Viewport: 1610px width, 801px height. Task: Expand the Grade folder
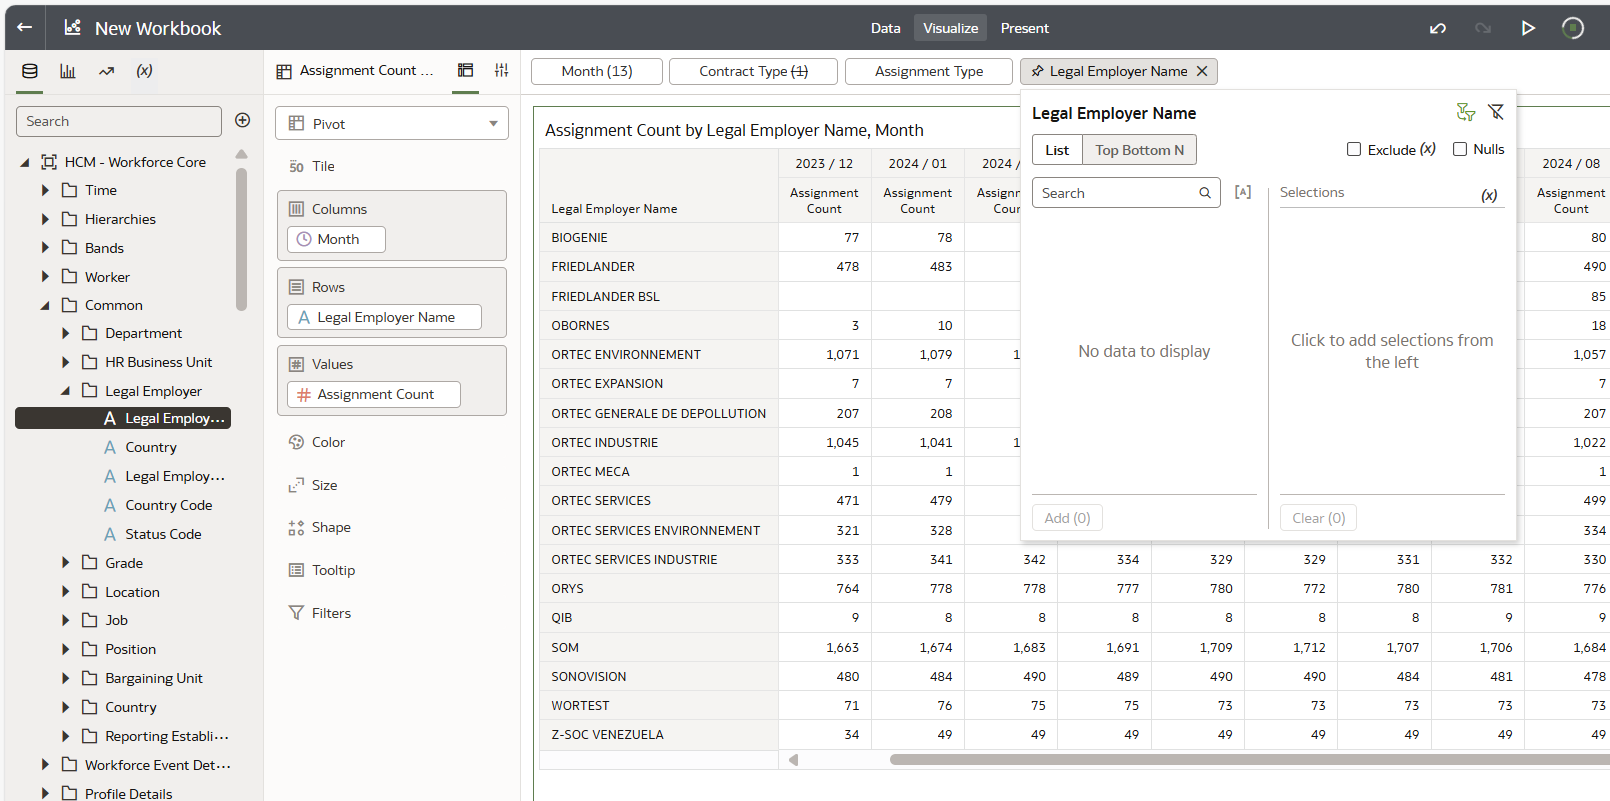66,563
